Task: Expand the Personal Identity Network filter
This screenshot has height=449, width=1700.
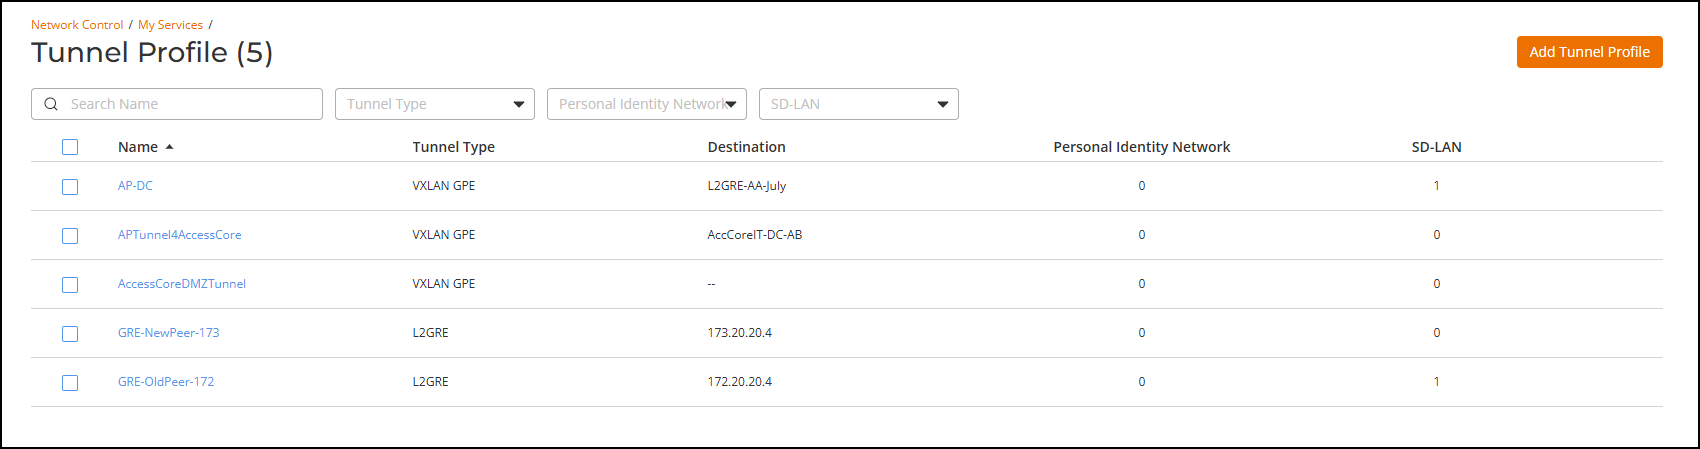Action: tap(647, 104)
